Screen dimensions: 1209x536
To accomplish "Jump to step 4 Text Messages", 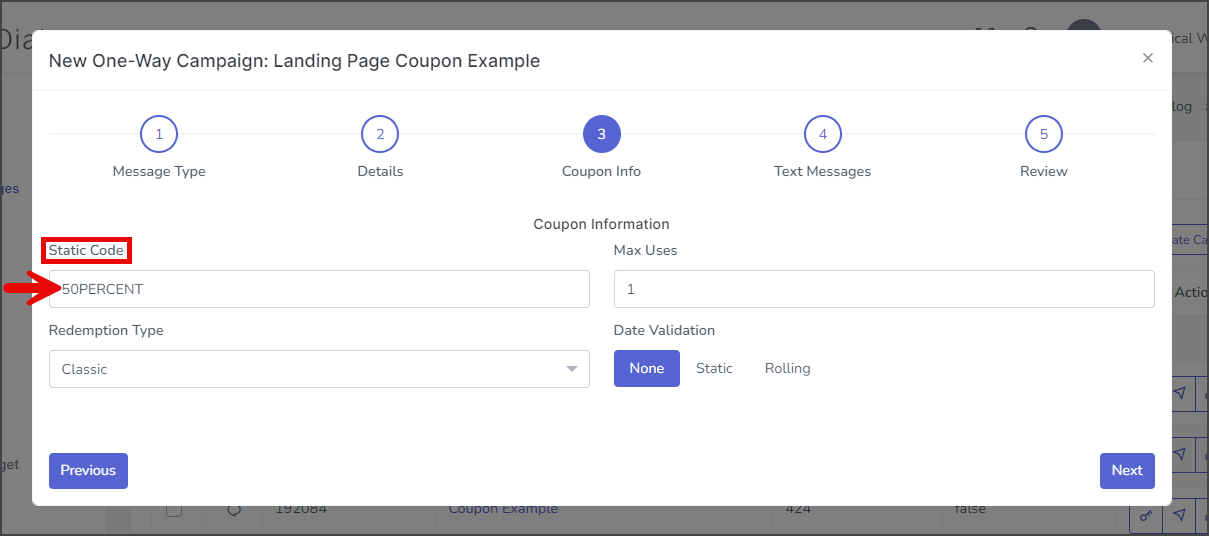I will click(x=823, y=134).
